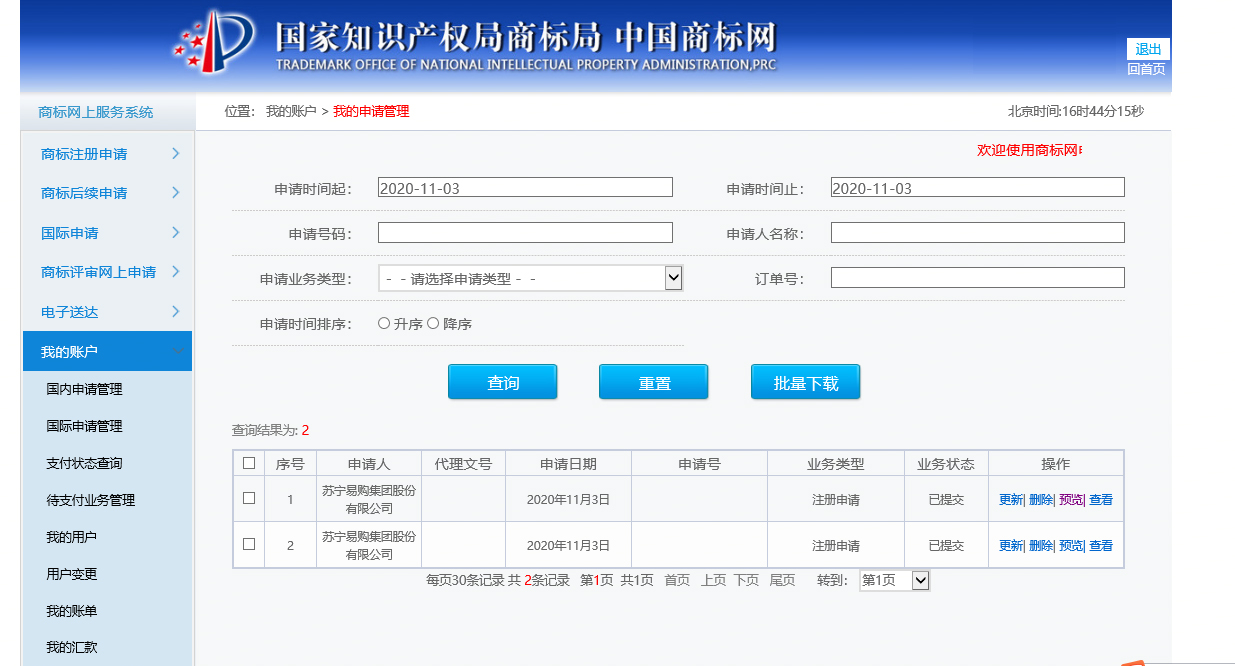Expand 电子送达 chevron arrow

[176, 311]
